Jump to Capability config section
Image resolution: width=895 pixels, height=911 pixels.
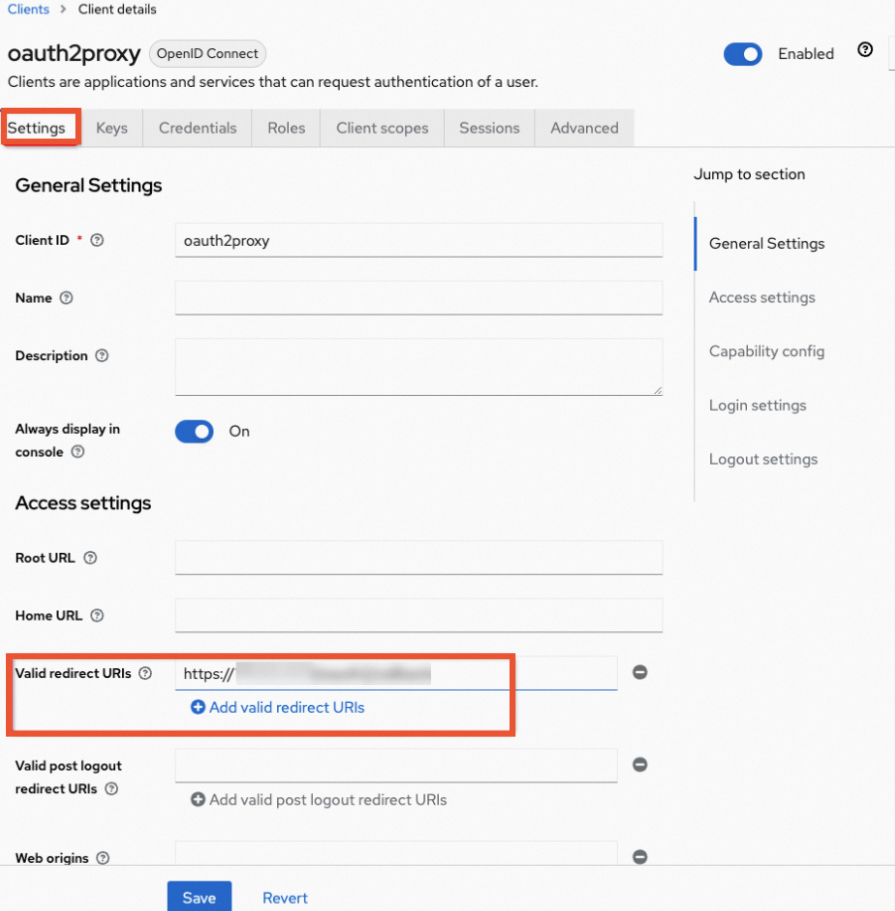[x=767, y=352]
